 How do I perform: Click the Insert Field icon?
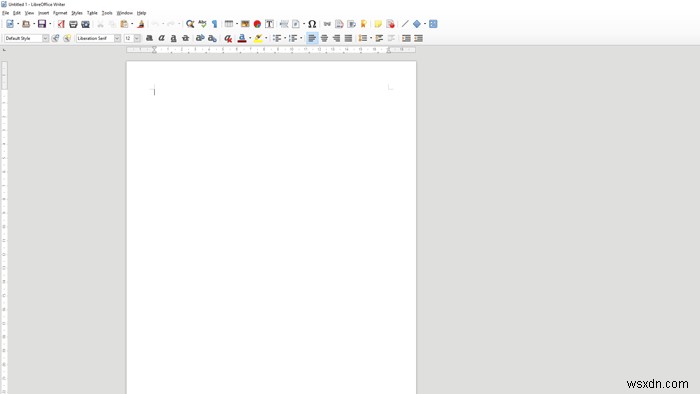click(x=296, y=24)
